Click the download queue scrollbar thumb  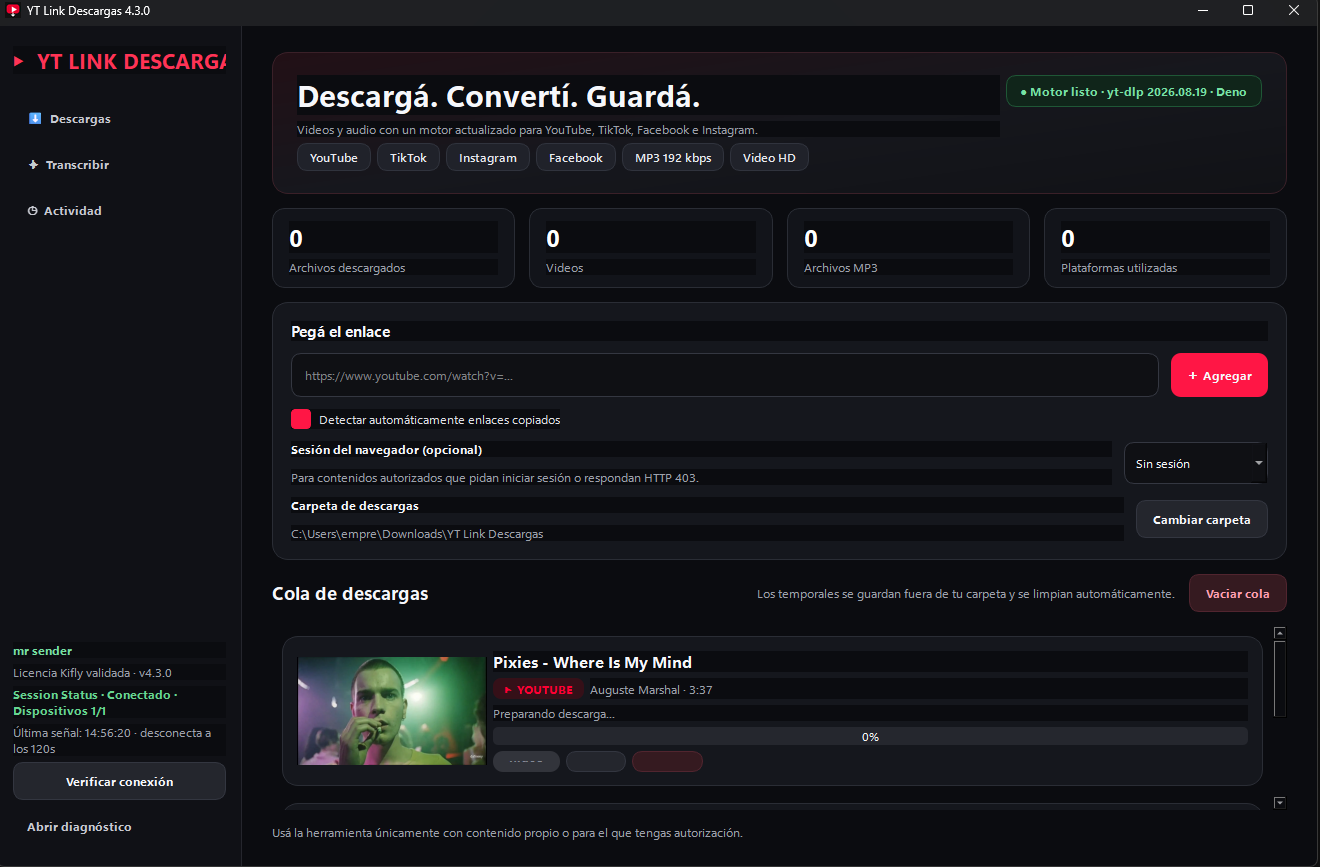click(1279, 679)
